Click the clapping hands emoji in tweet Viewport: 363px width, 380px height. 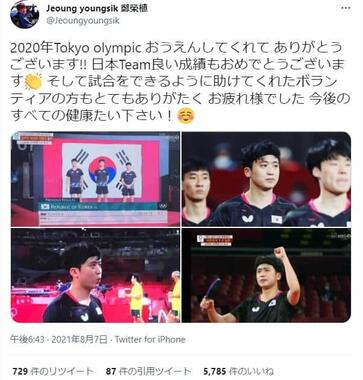coord(33,81)
